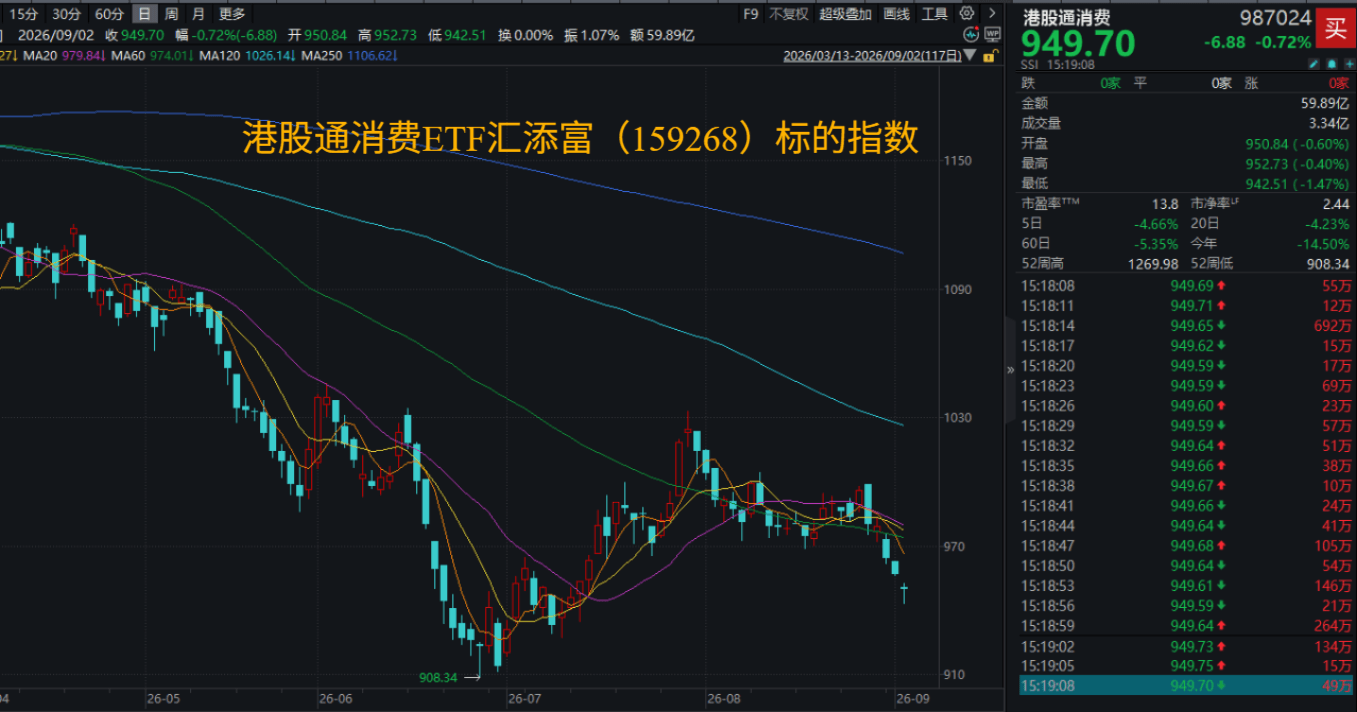The width and height of the screenshot is (1357, 712).
Task: Click the right chevron in top toolbar
Action: [992, 14]
